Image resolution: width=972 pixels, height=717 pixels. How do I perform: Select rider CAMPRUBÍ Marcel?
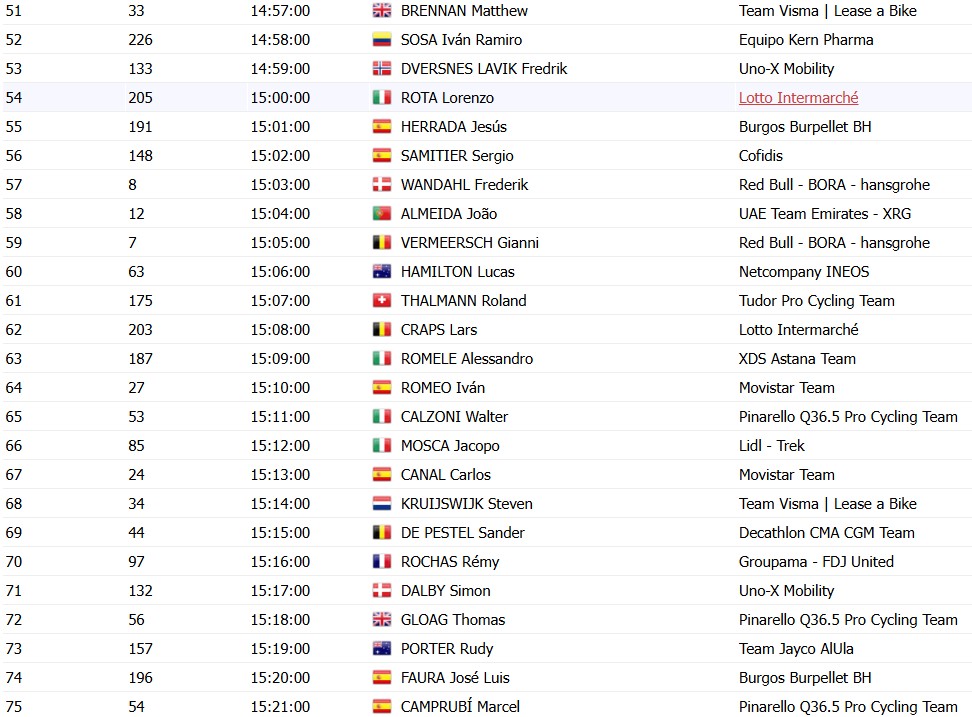(x=460, y=707)
